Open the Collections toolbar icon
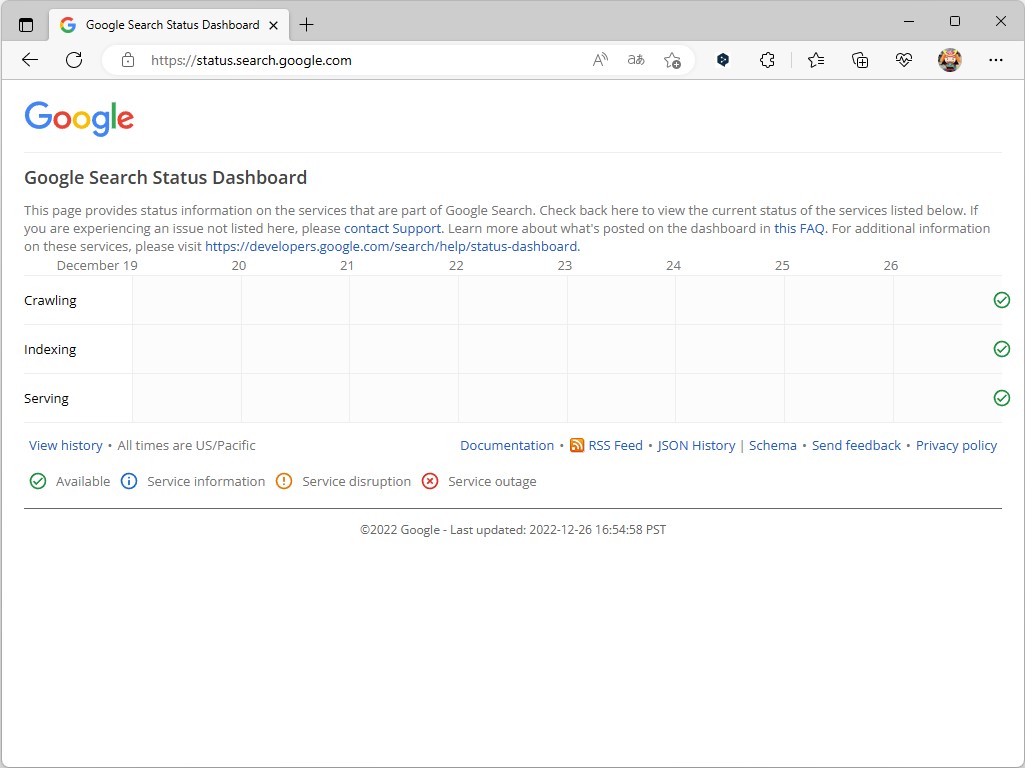Image resolution: width=1025 pixels, height=768 pixels. pyautogui.click(x=860, y=60)
